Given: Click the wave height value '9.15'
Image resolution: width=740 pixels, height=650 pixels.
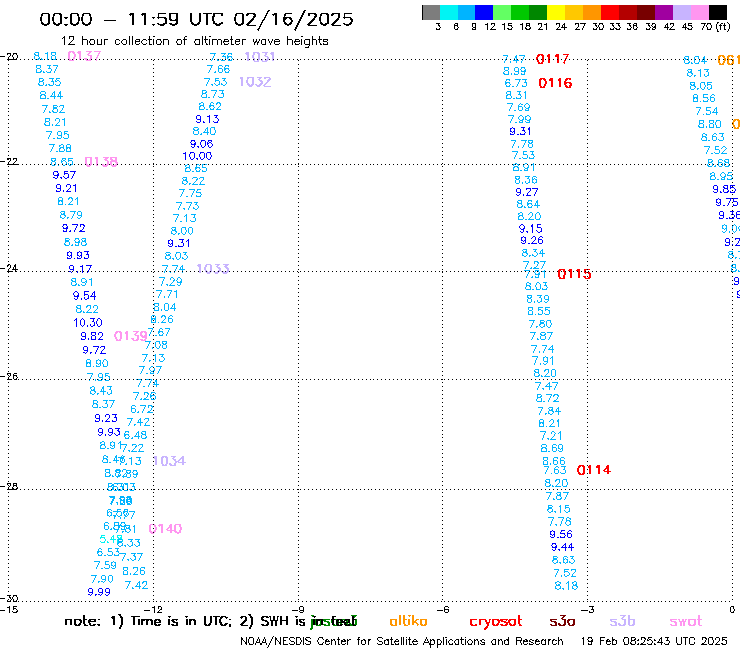Looking at the screenshot, I should tap(530, 228).
